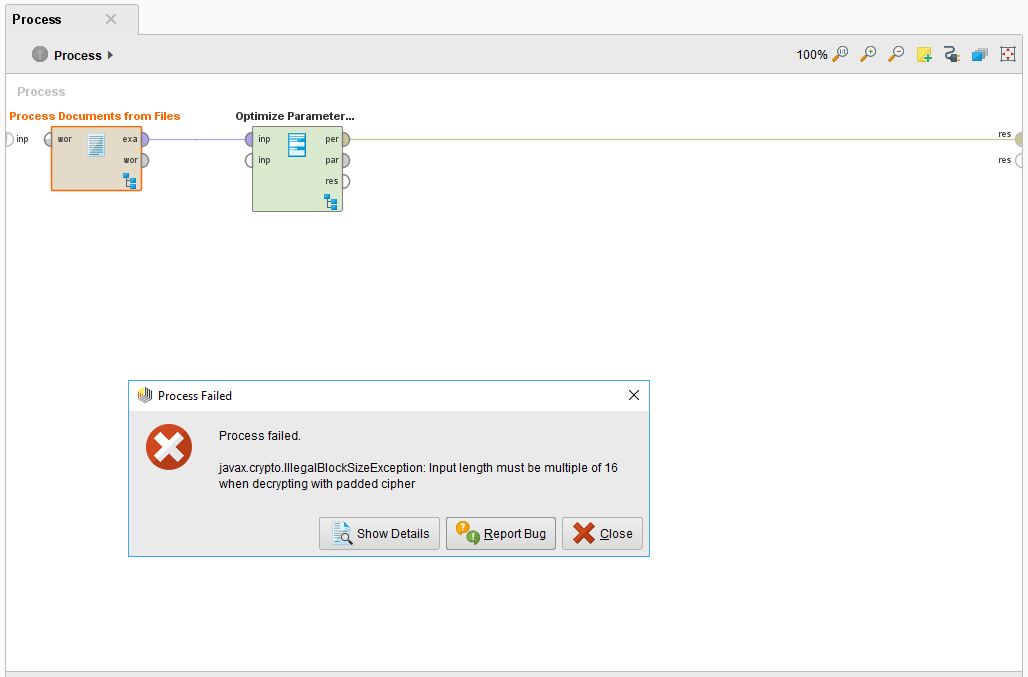
Task: Zoom in on the process canvas
Action: coord(868,53)
